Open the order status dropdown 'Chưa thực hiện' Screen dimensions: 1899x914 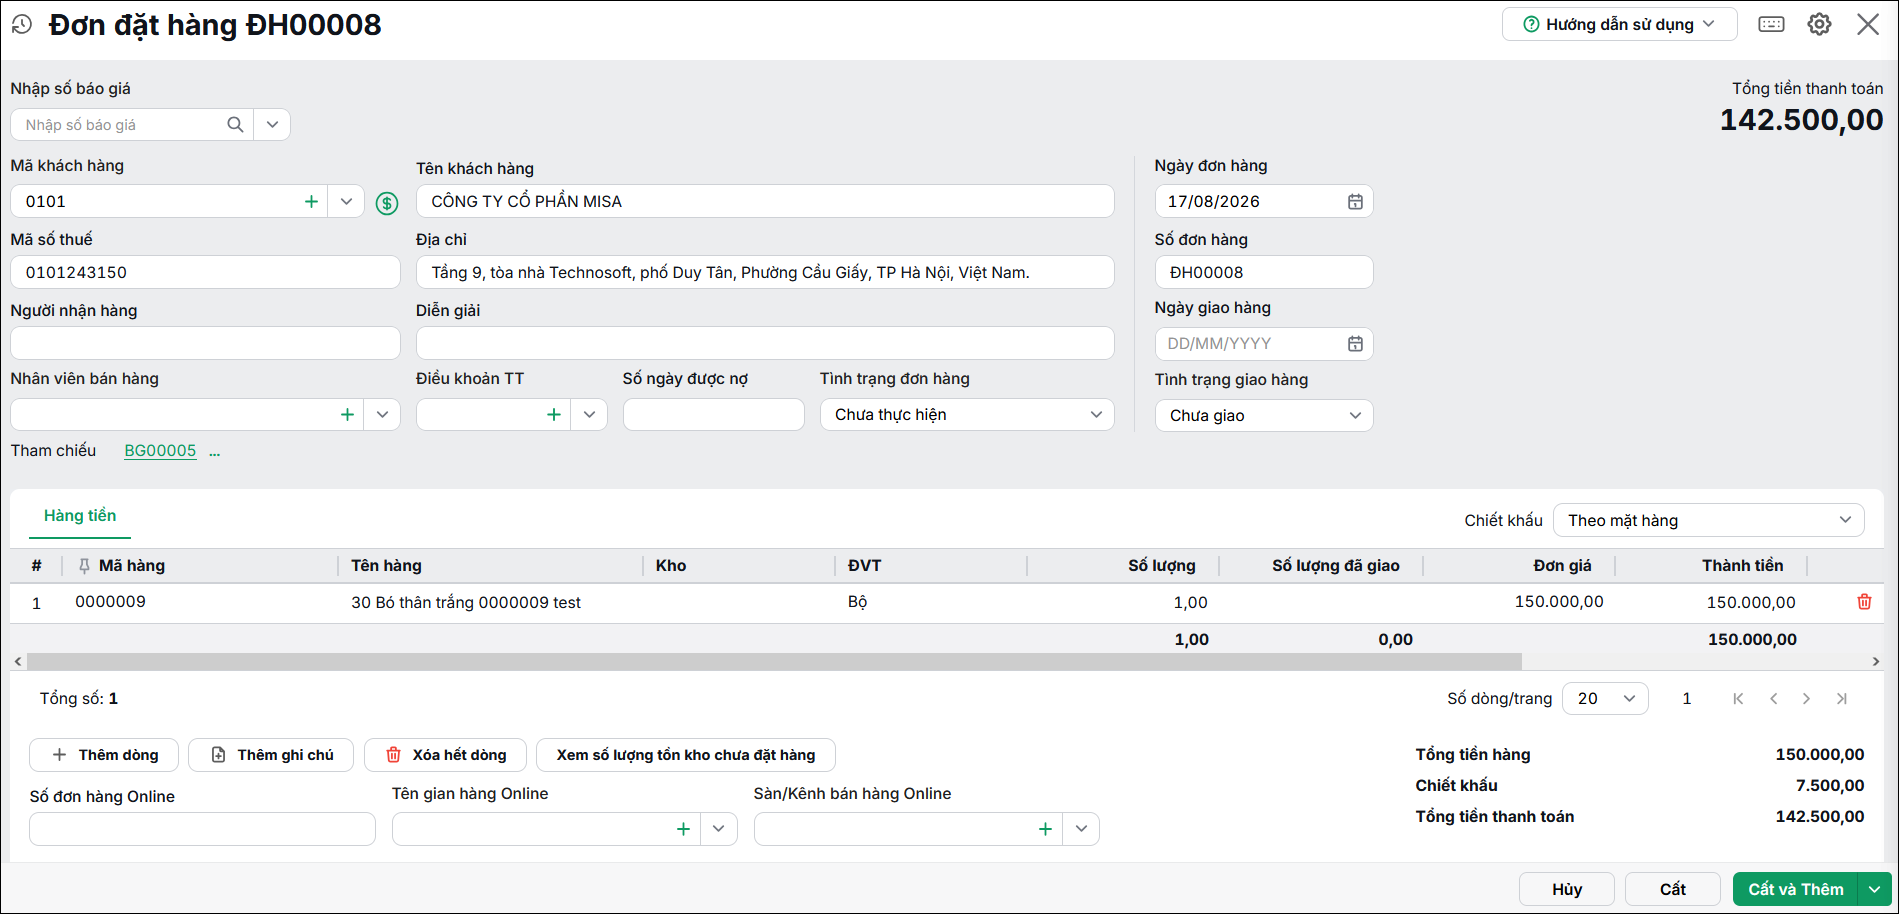coord(967,414)
